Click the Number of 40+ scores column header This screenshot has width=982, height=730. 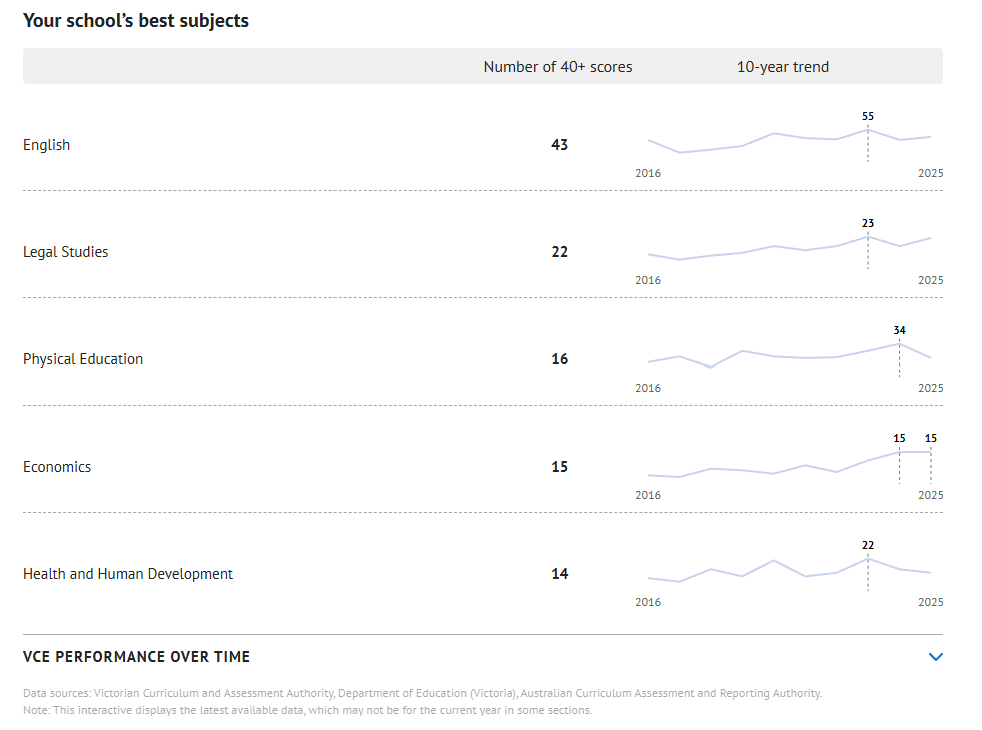[558, 67]
